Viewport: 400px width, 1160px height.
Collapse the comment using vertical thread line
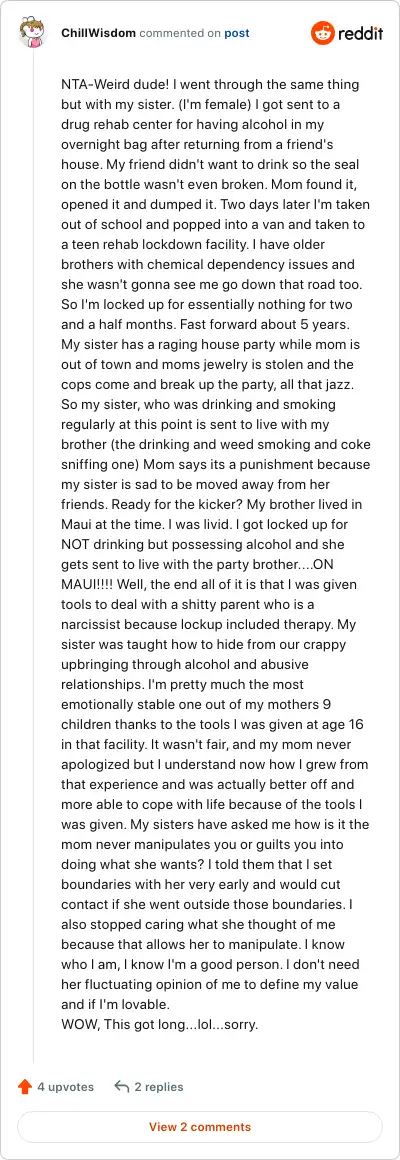pyautogui.click(x=33, y=555)
